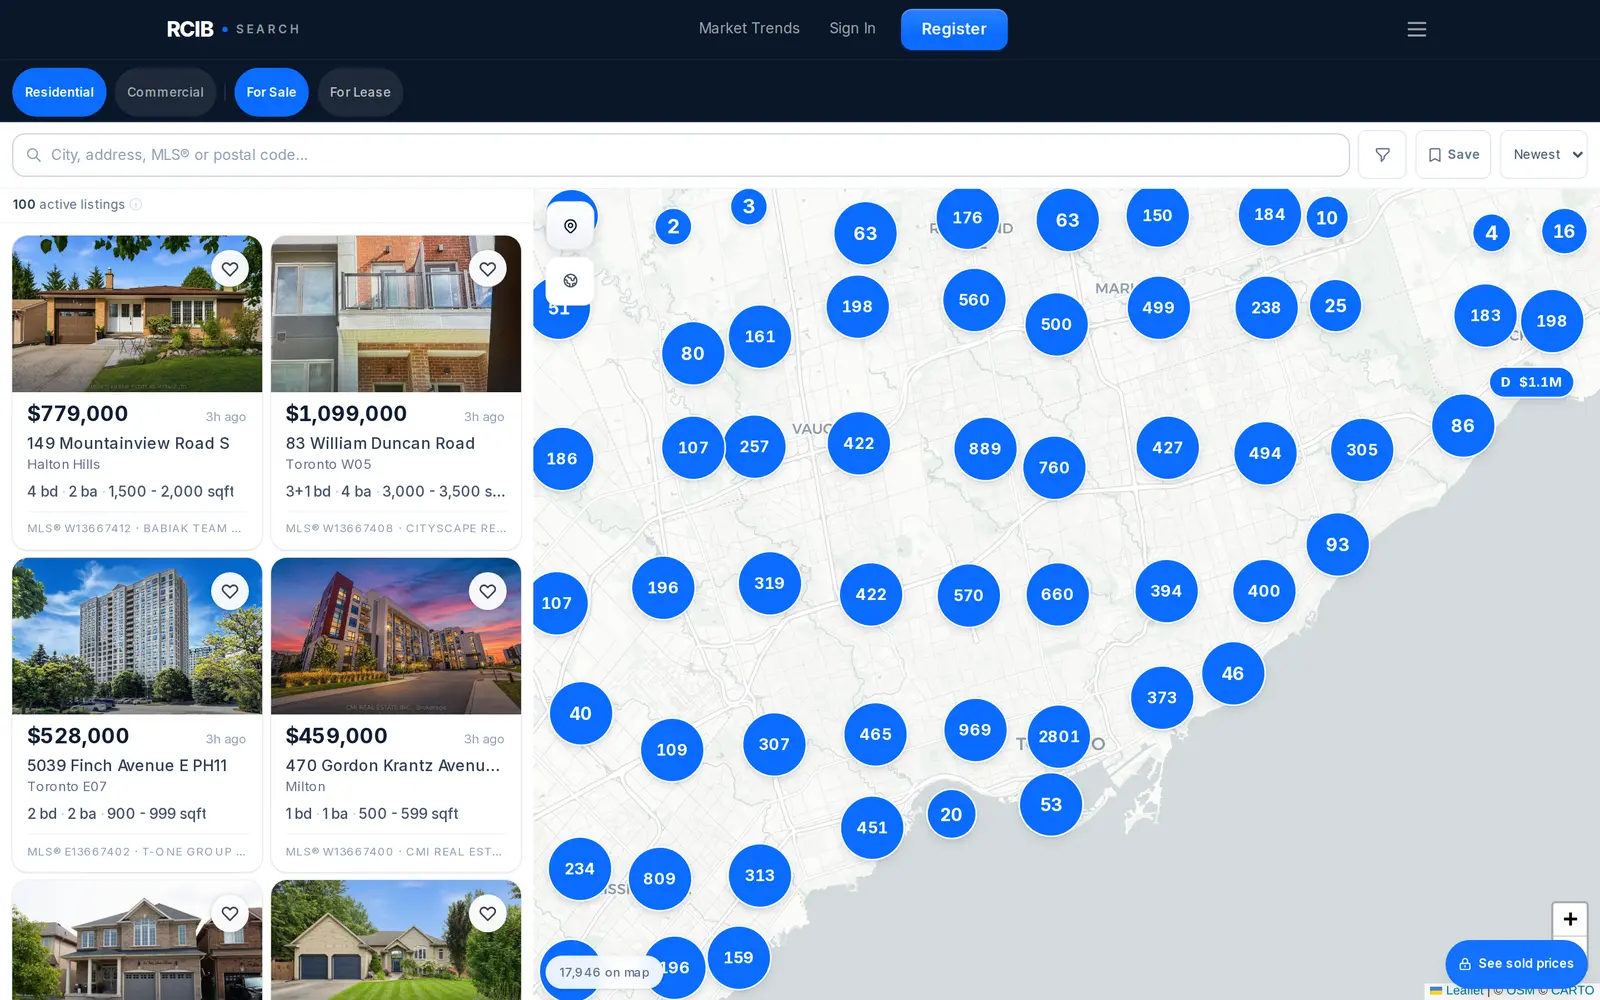The width and height of the screenshot is (1600, 1000).
Task: Click the 184 map cluster
Action: tap(1270, 215)
